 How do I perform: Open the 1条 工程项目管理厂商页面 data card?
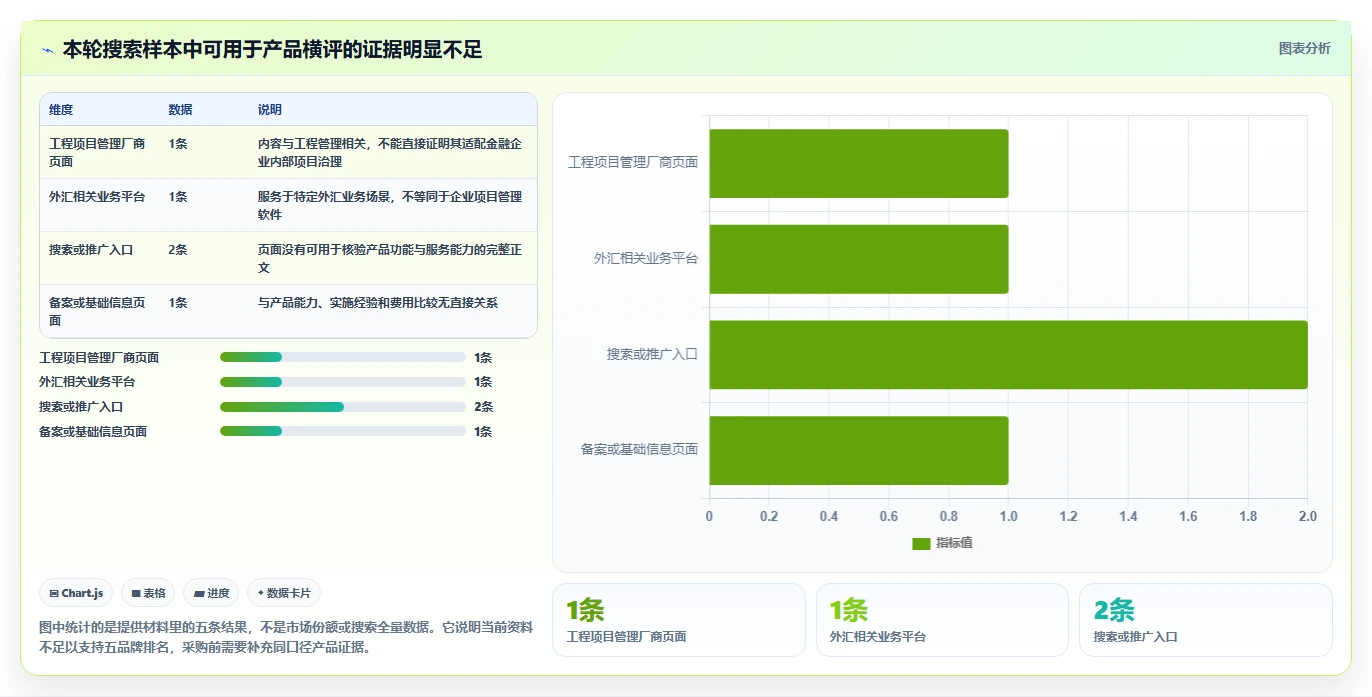[679, 620]
